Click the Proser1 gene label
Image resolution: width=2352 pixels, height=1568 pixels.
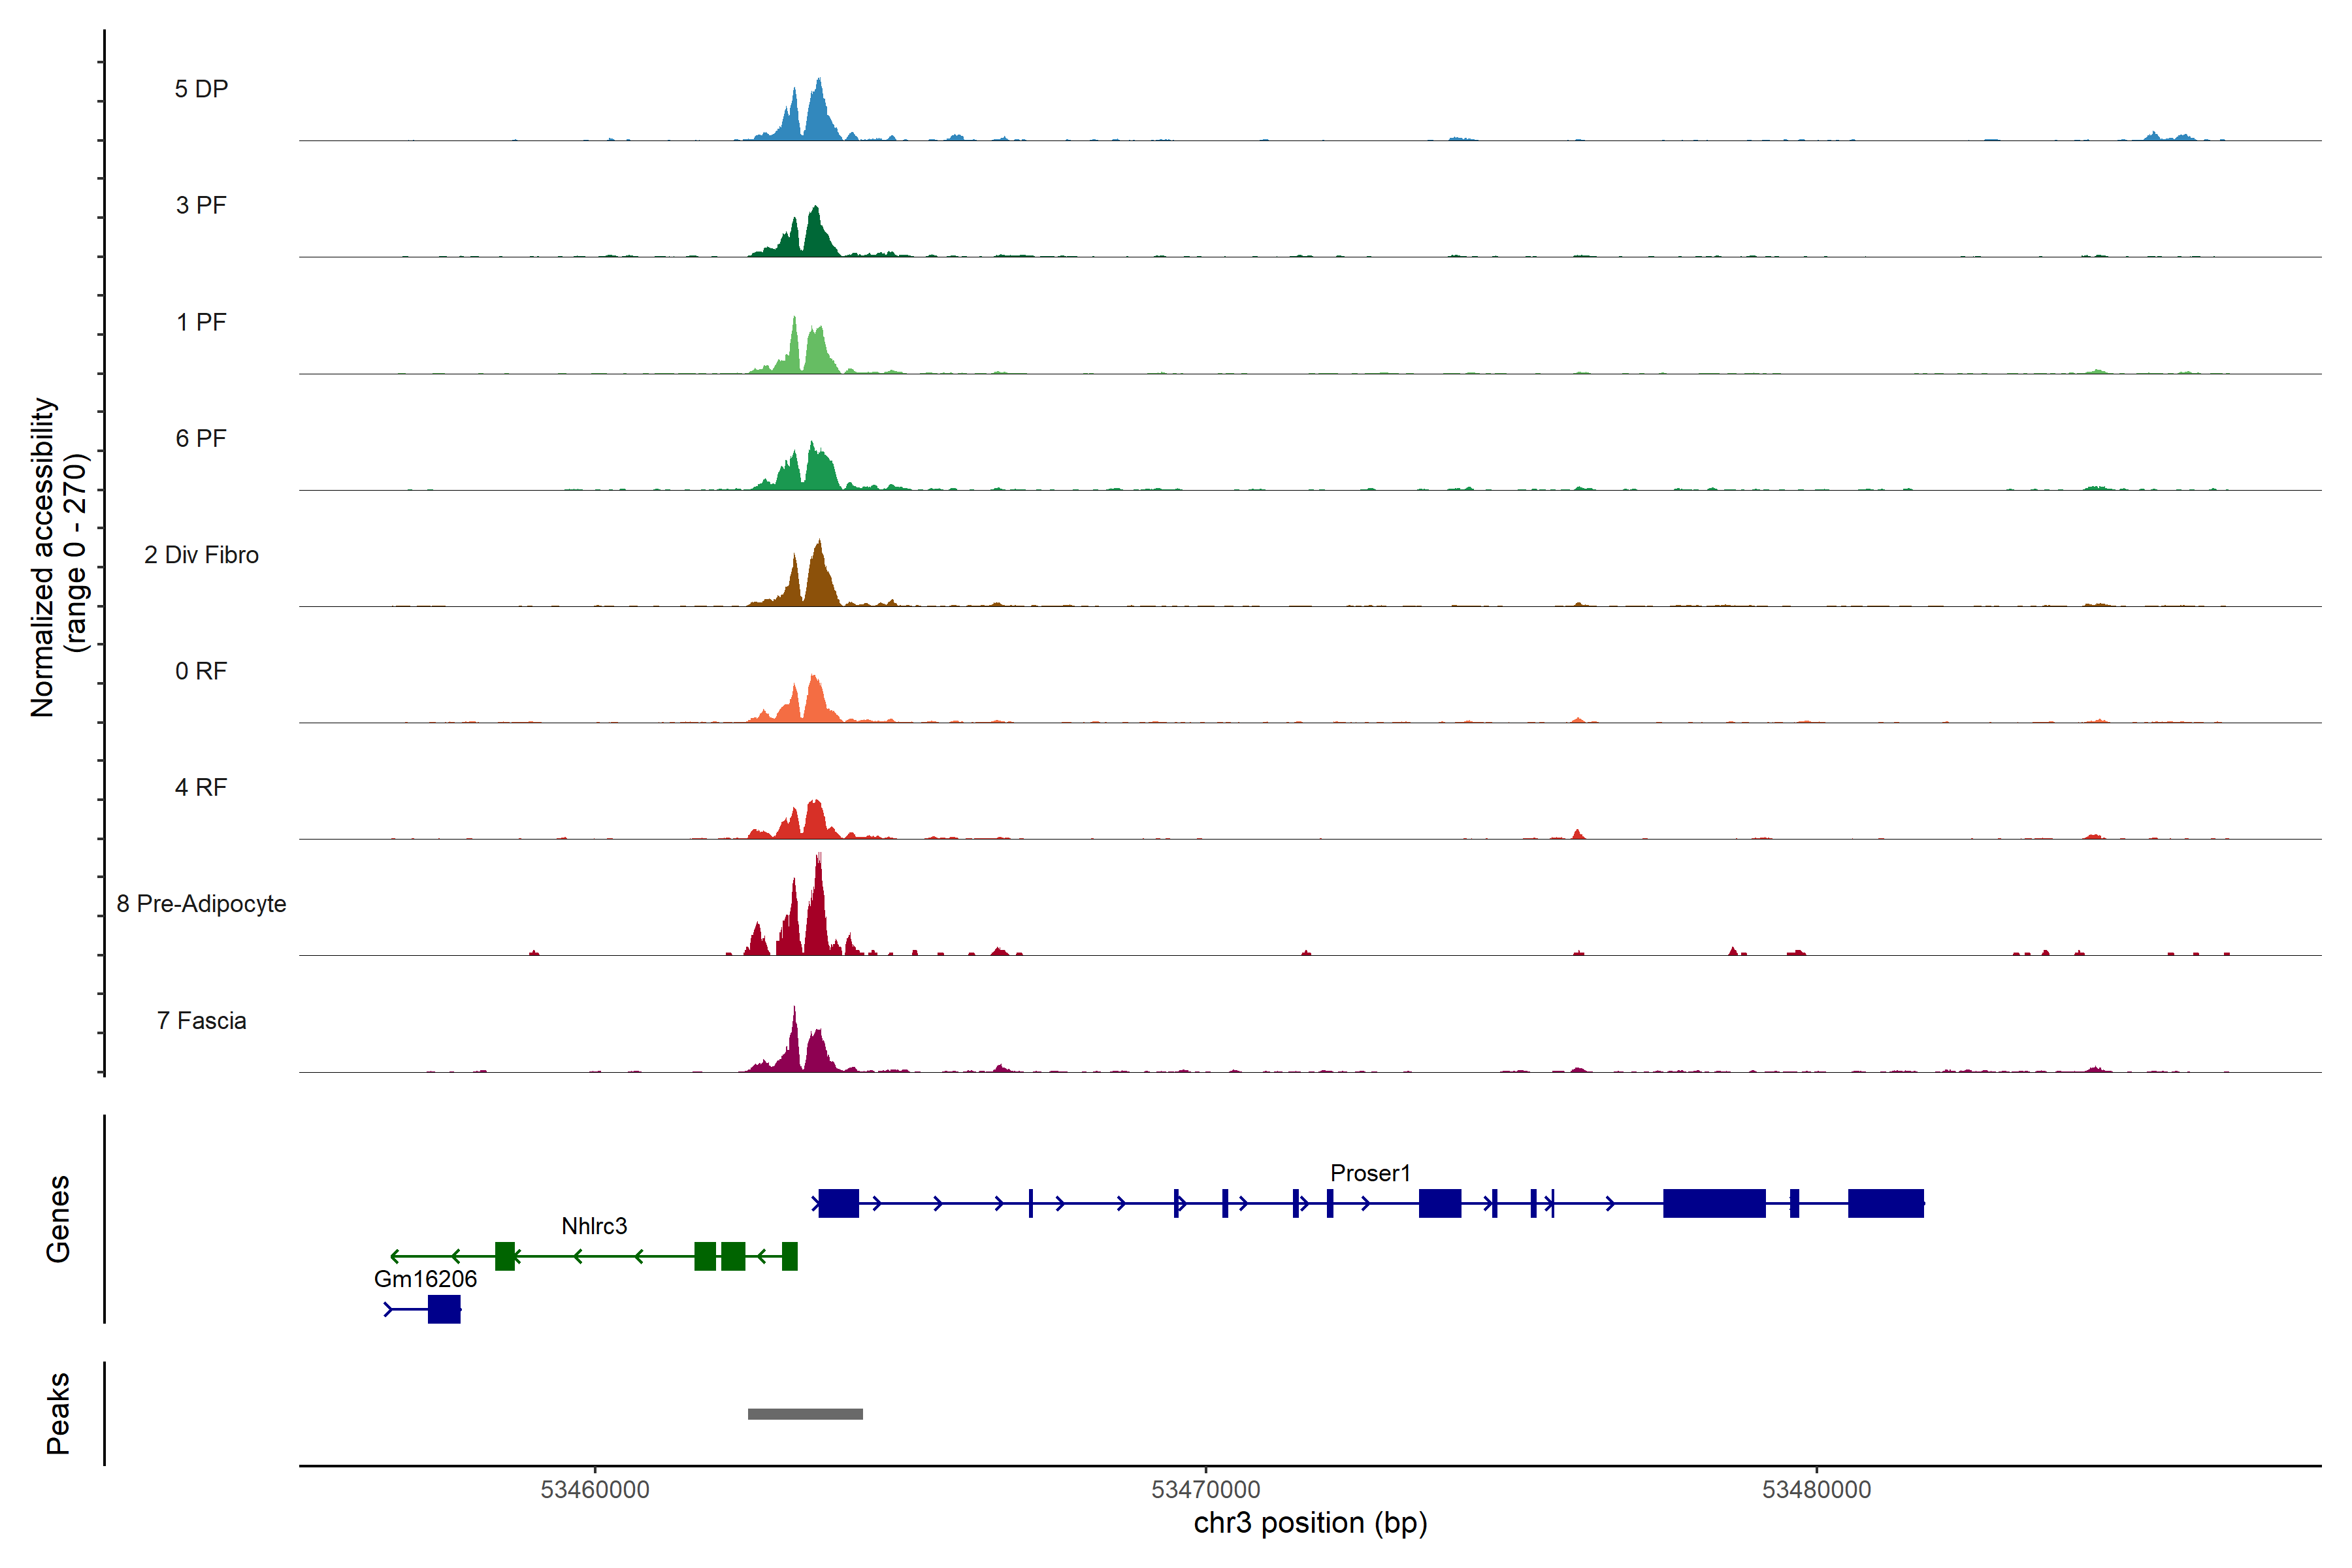tap(1369, 1172)
